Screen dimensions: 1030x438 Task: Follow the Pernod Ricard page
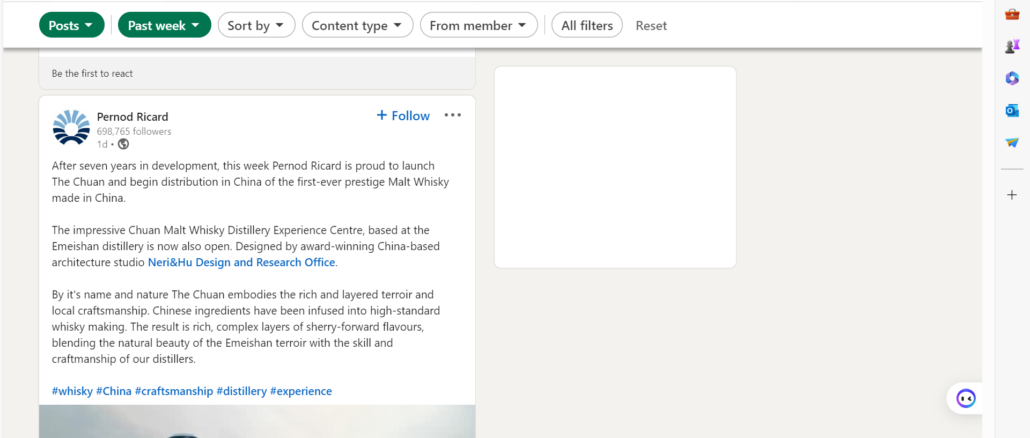tap(403, 116)
